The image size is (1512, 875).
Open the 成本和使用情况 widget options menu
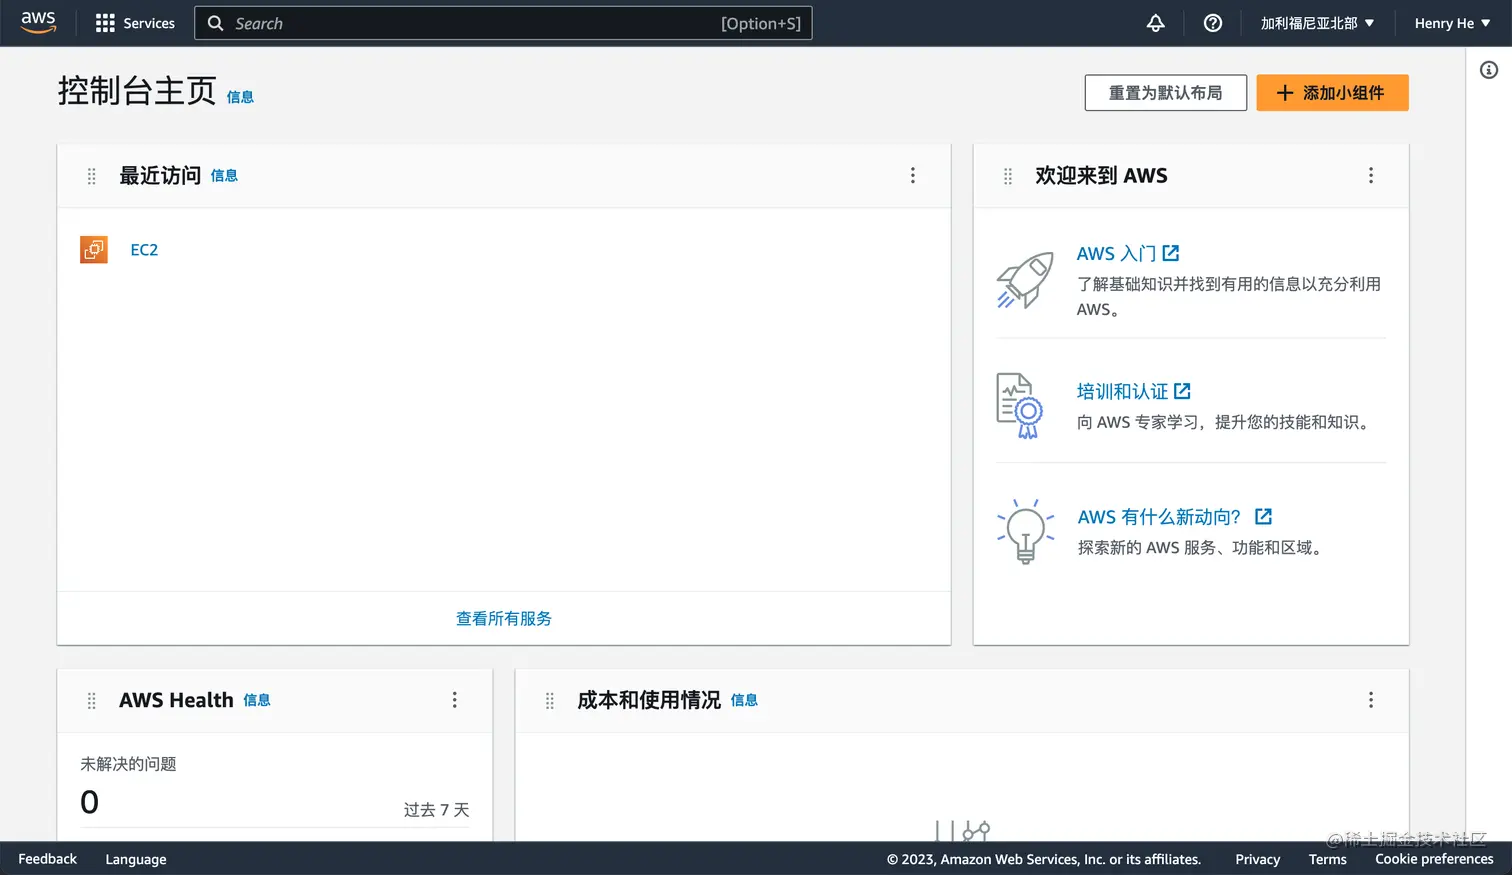[1371, 700]
